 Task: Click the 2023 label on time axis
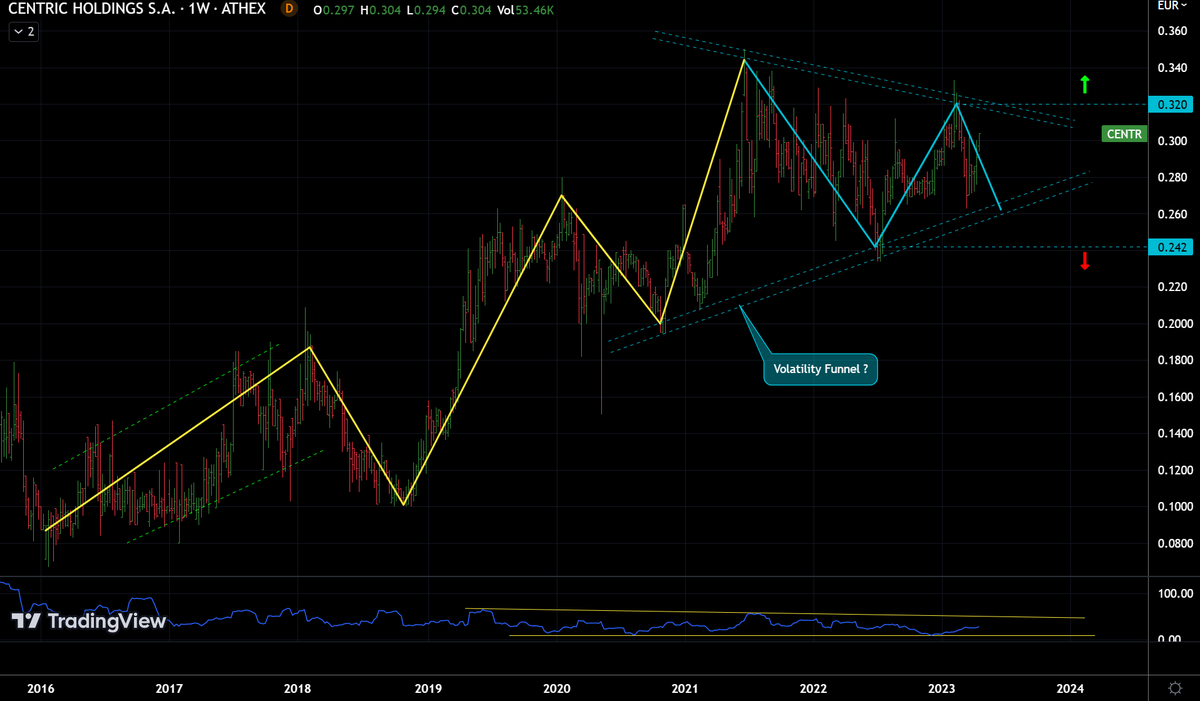[943, 688]
